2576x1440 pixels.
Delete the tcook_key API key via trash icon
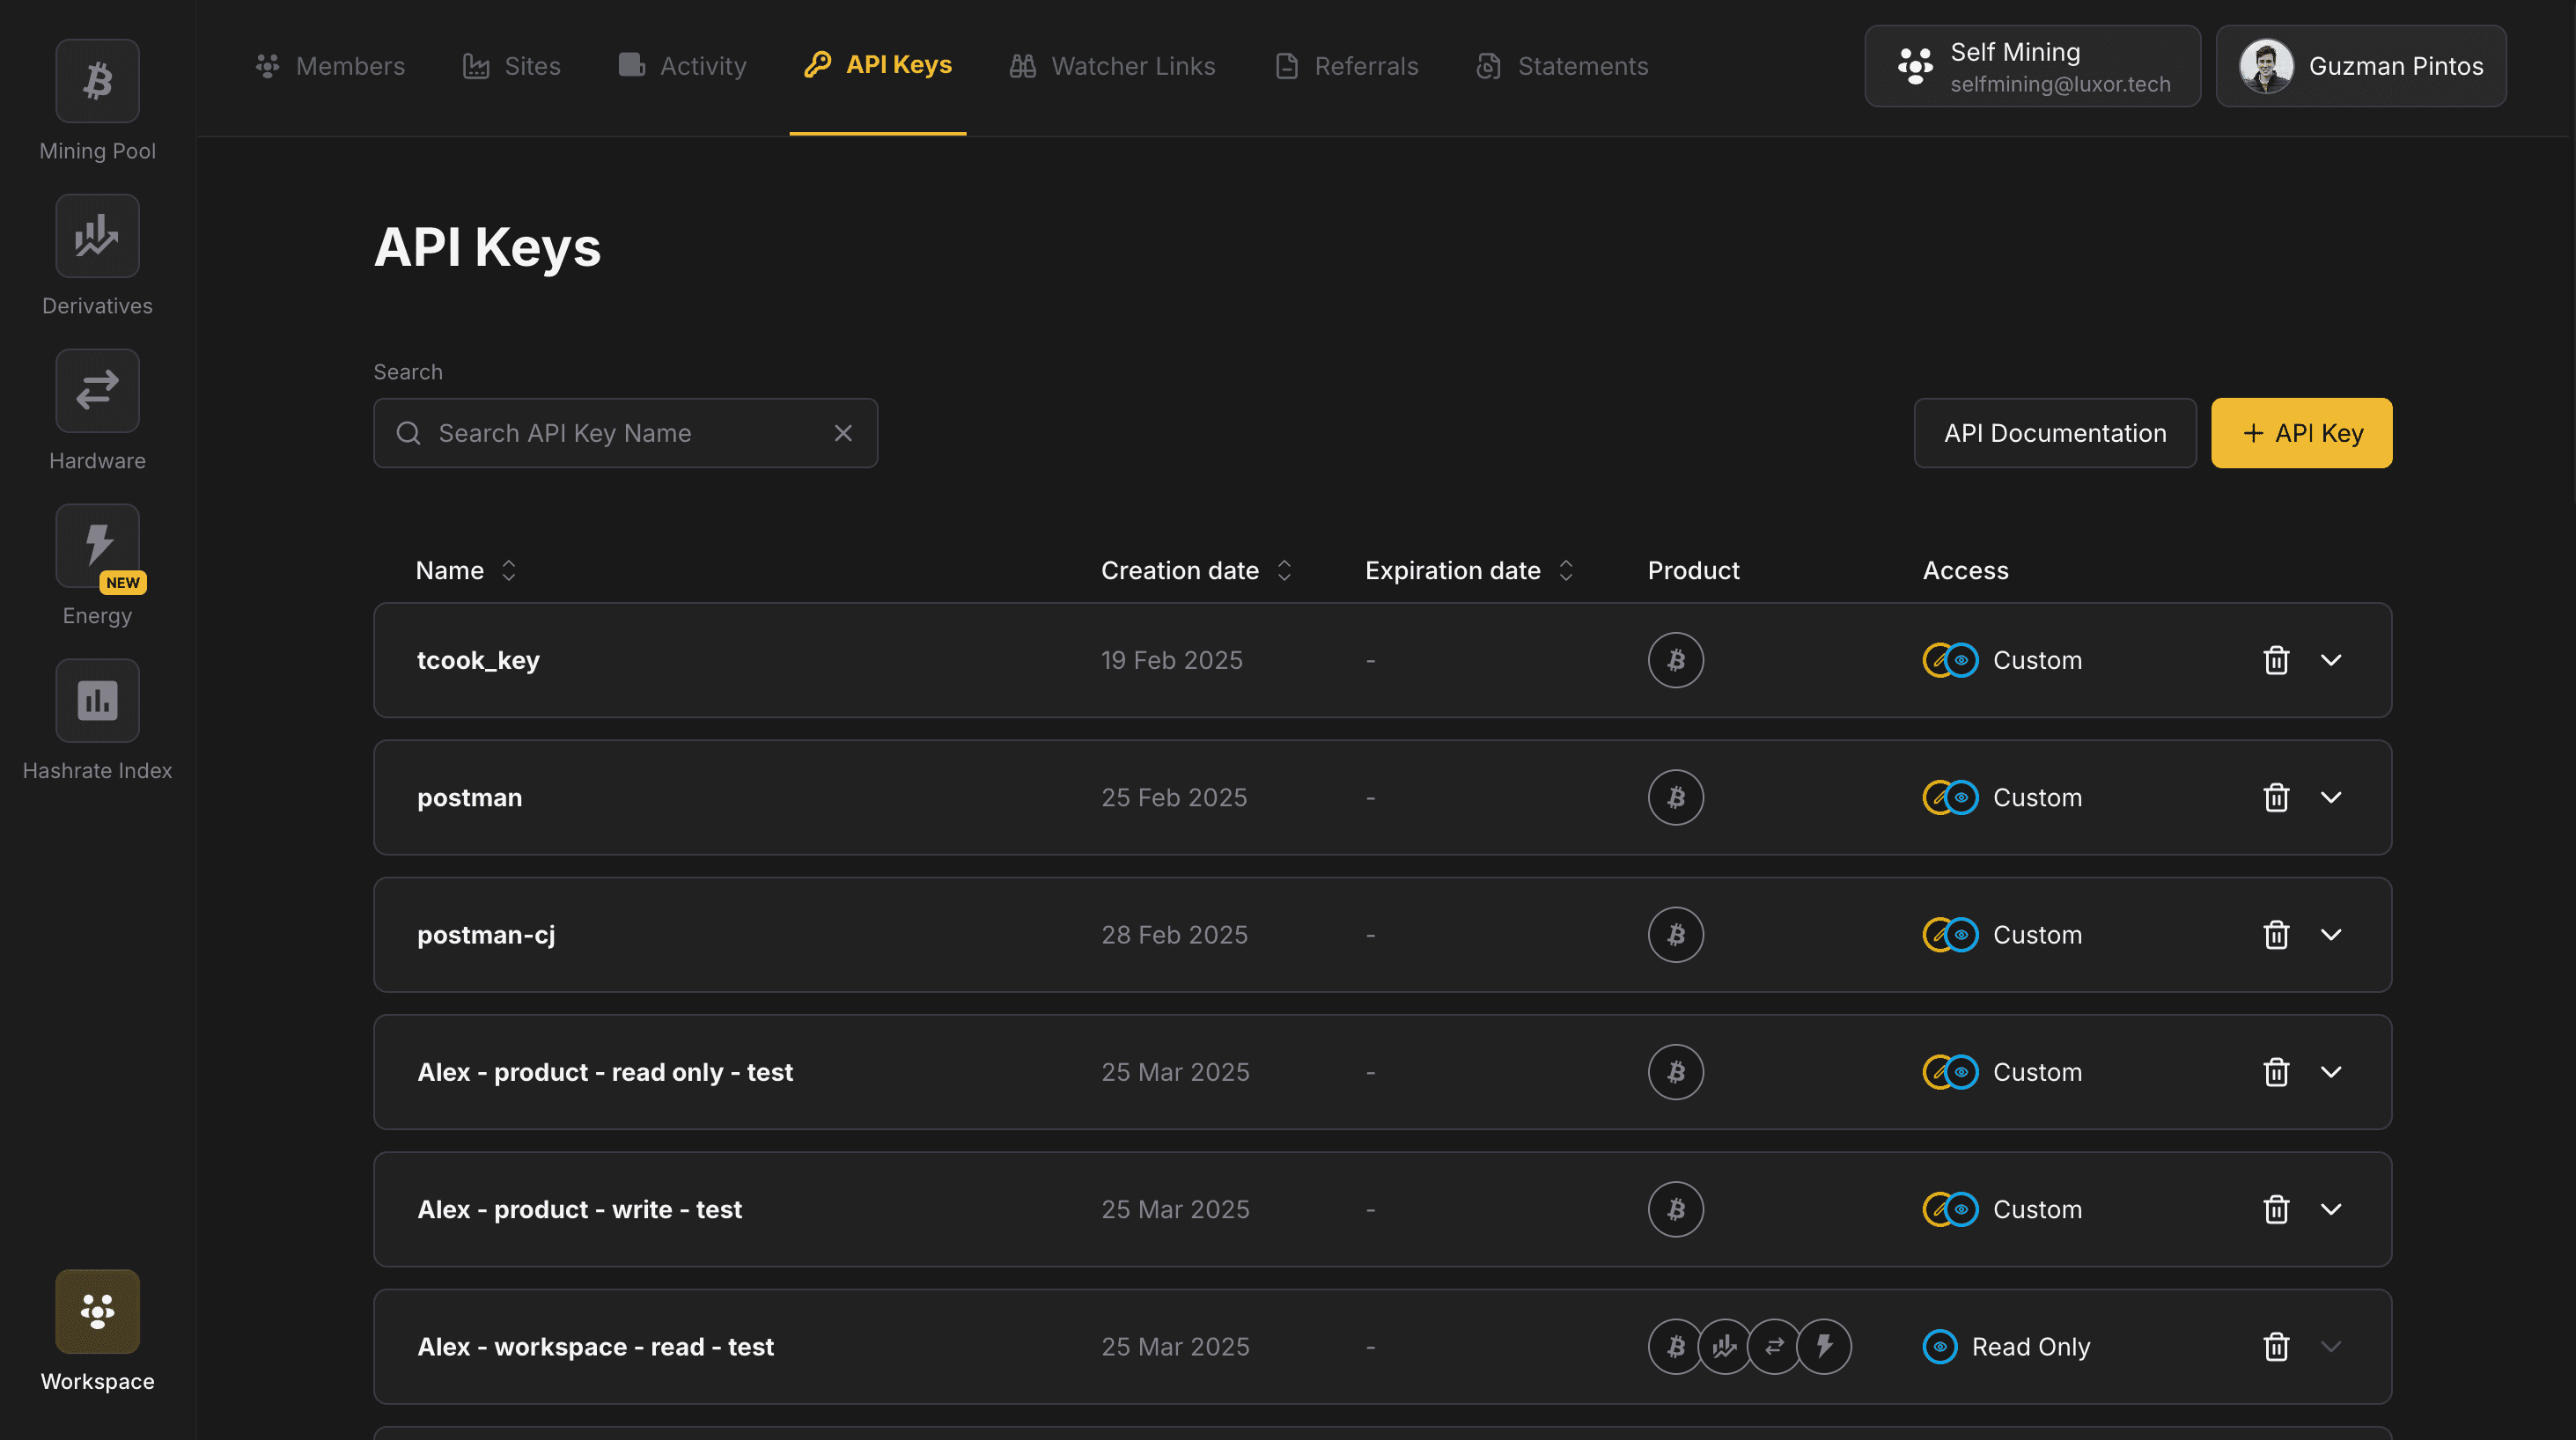coord(2277,660)
